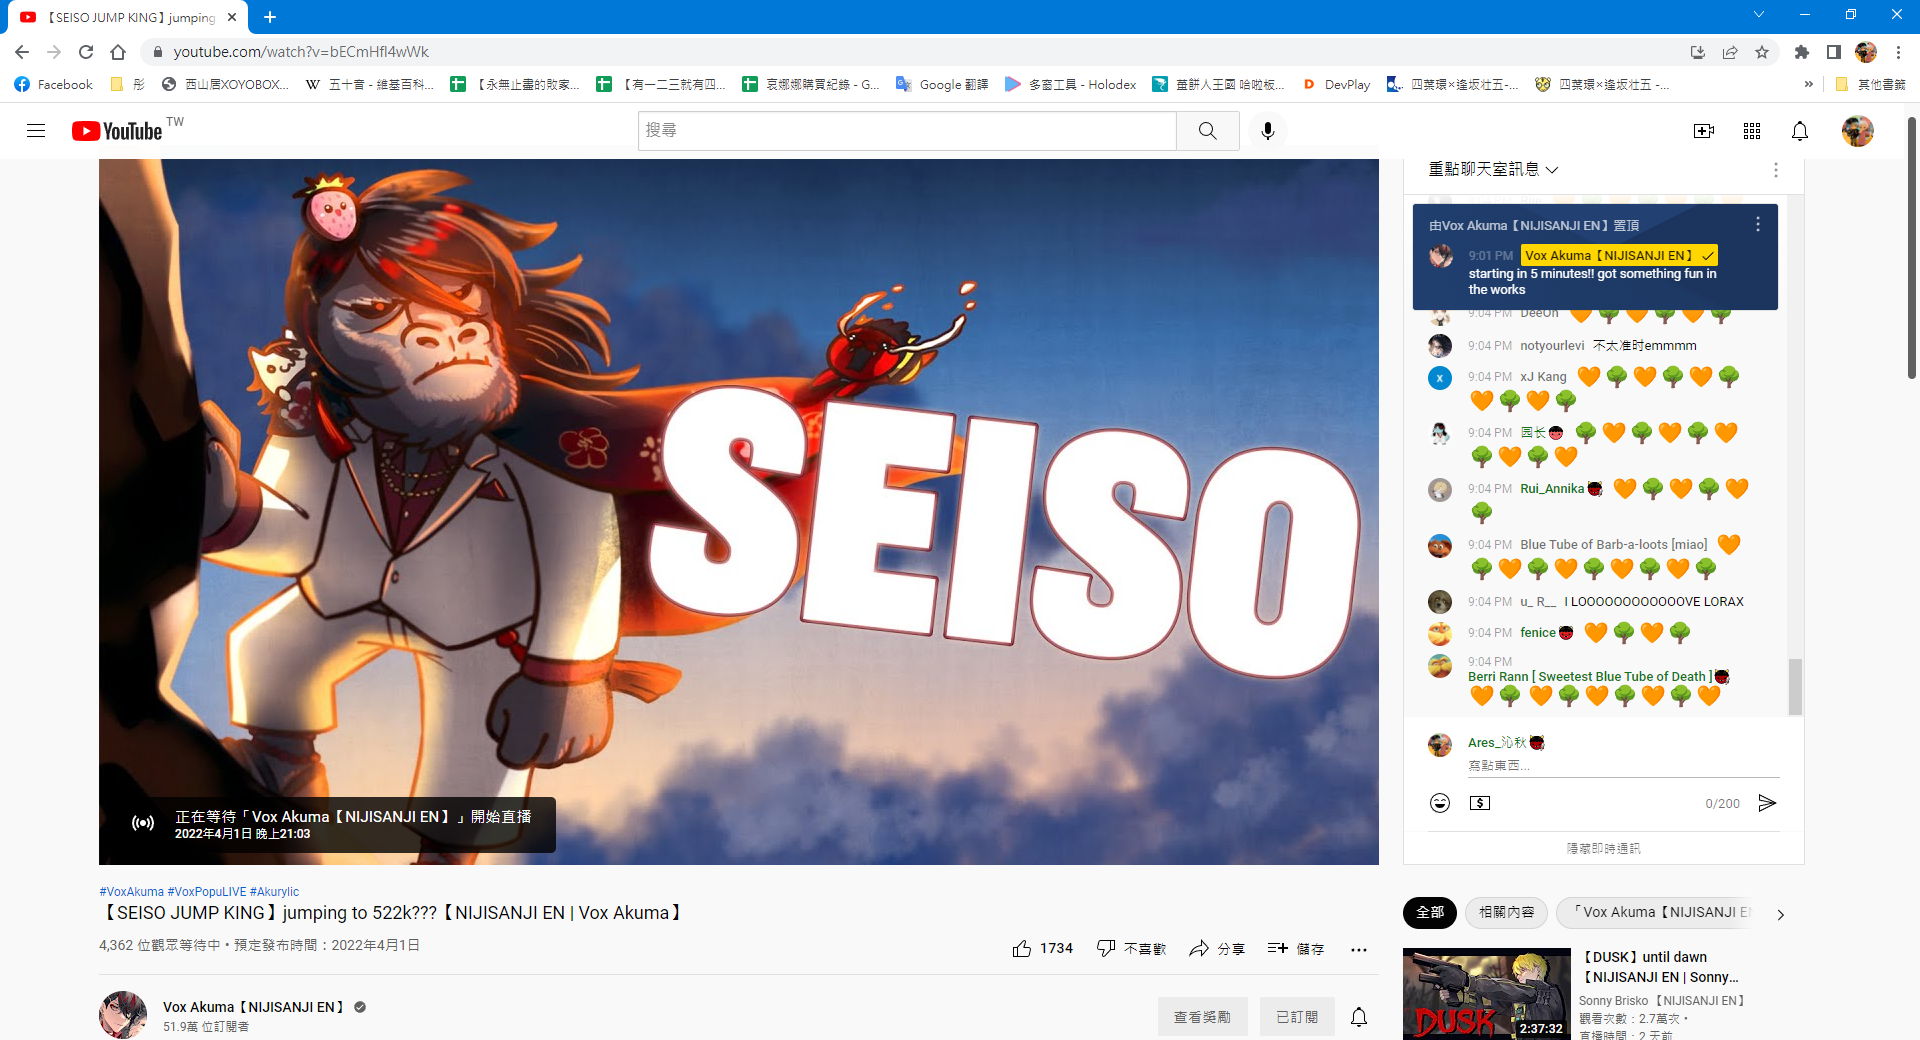The width and height of the screenshot is (1920, 1040).
Task: Click the SEISO video player area
Action: pos(739,511)
